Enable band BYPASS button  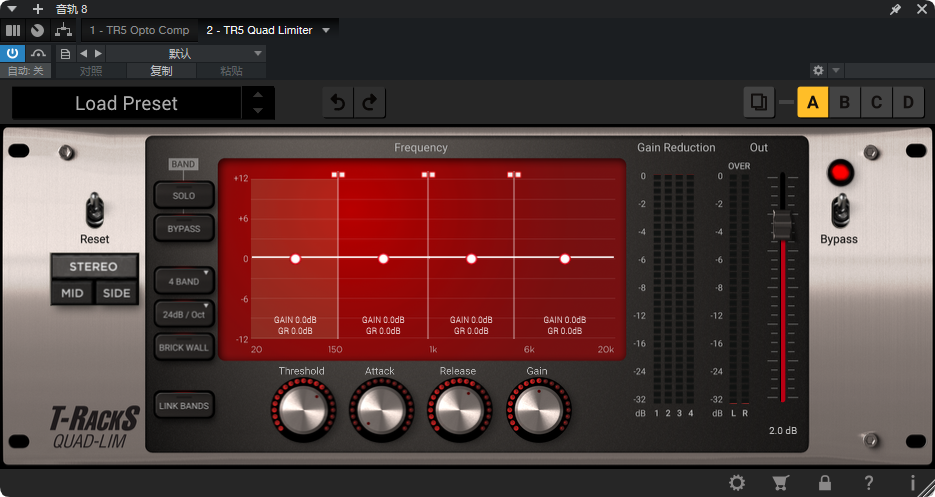click(x=184, y=229)
